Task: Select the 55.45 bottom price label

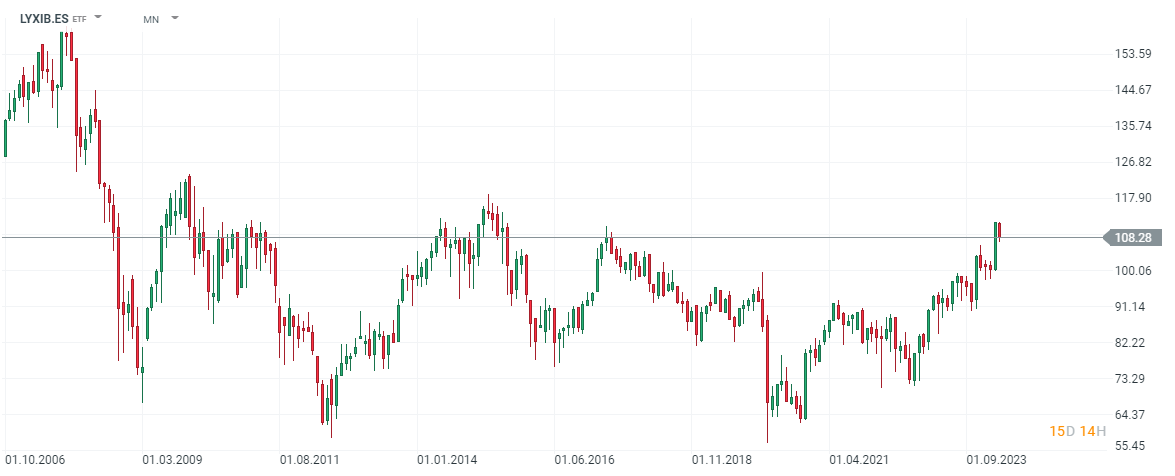Action: (1134, 445)
